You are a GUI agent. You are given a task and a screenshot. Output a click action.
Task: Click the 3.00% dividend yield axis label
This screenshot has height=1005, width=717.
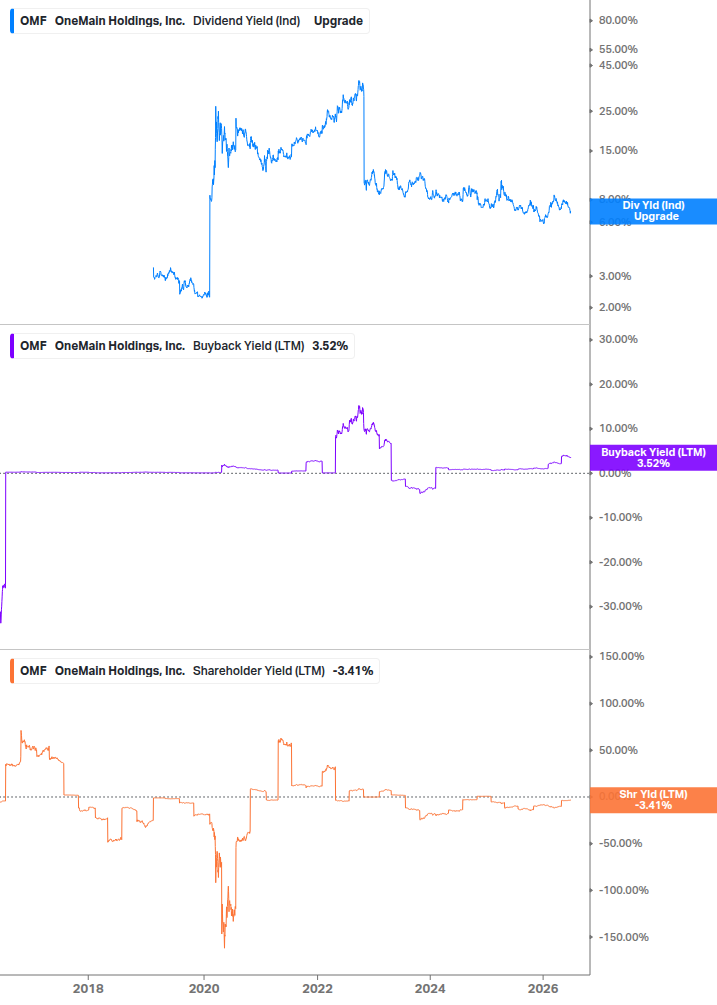pyautogui.click(x=615, y=276)
